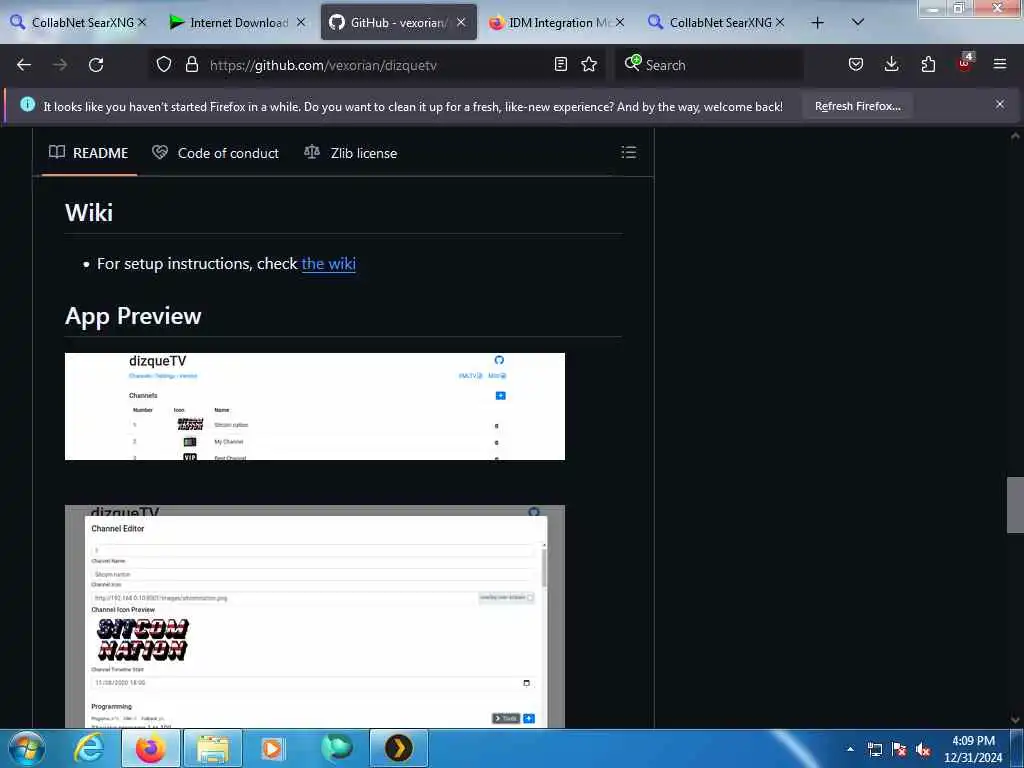Click the page vertical scrollbar thumb
This screenshot has width=1024, height=768.
[x=1015, y=505]
